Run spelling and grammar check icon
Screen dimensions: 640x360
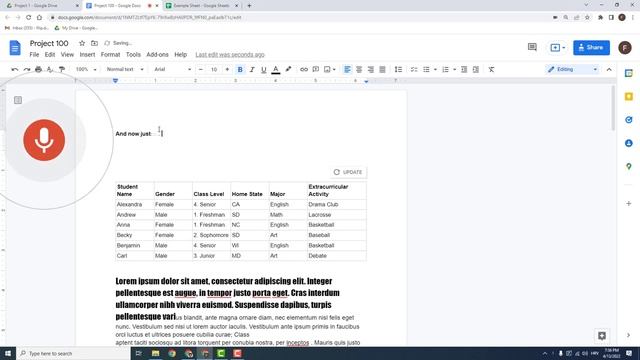pos(50,69)
